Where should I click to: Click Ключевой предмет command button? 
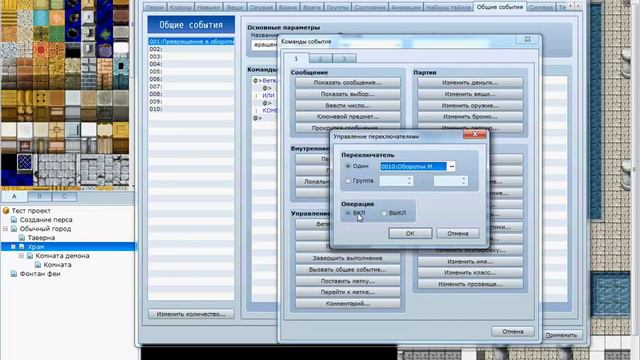click(x=347, y=117)
